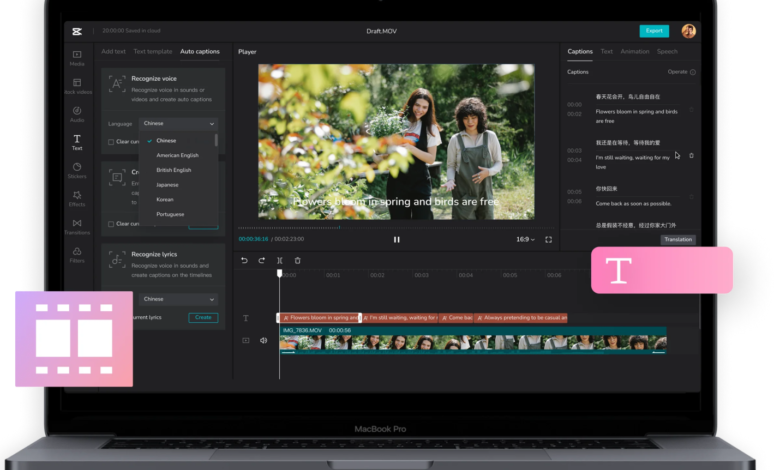Click the 00:03 mark on the timeline ruler
This screenshot has width=780, height=470.
(x=421, y=275)
